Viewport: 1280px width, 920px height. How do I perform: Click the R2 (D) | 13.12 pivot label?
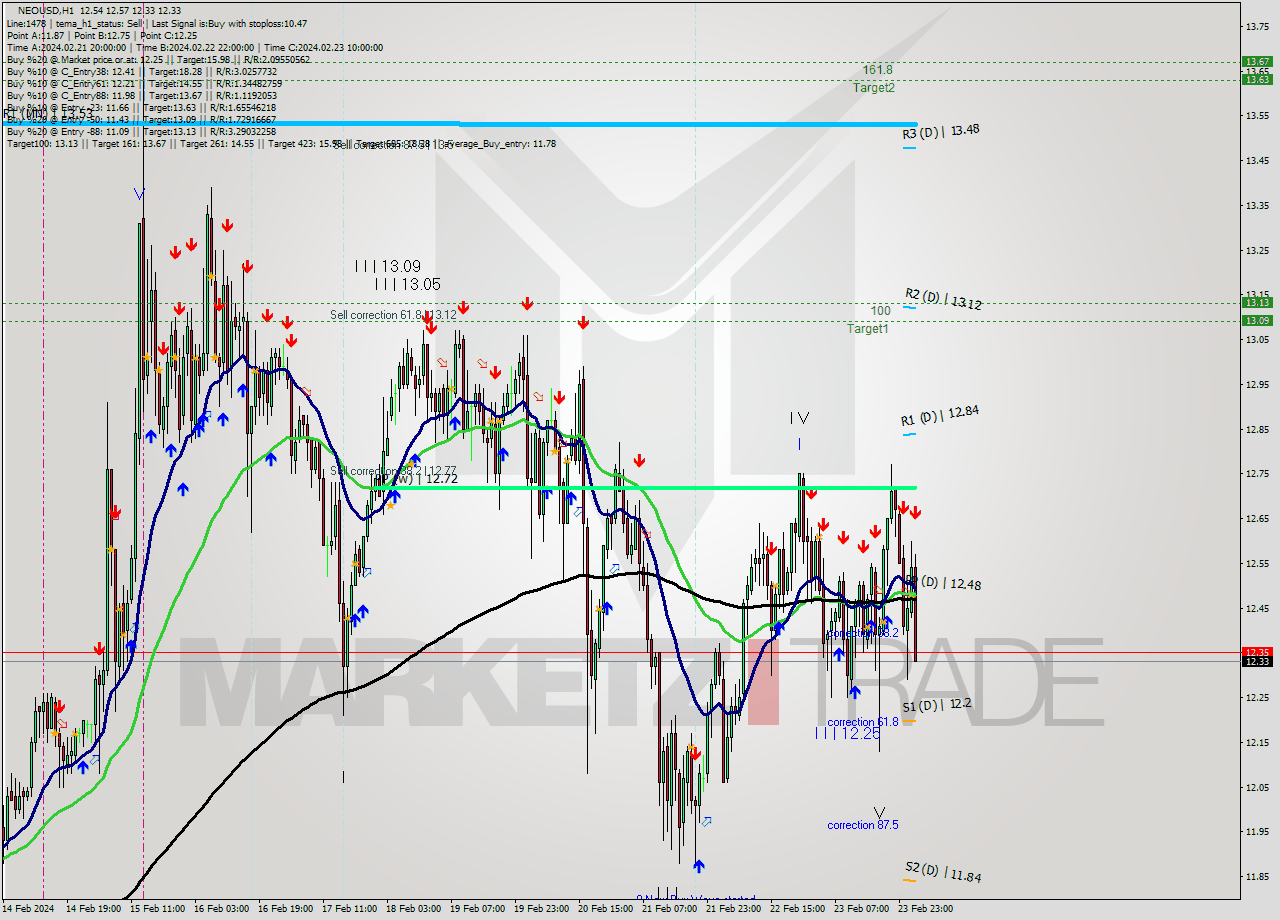943,298
